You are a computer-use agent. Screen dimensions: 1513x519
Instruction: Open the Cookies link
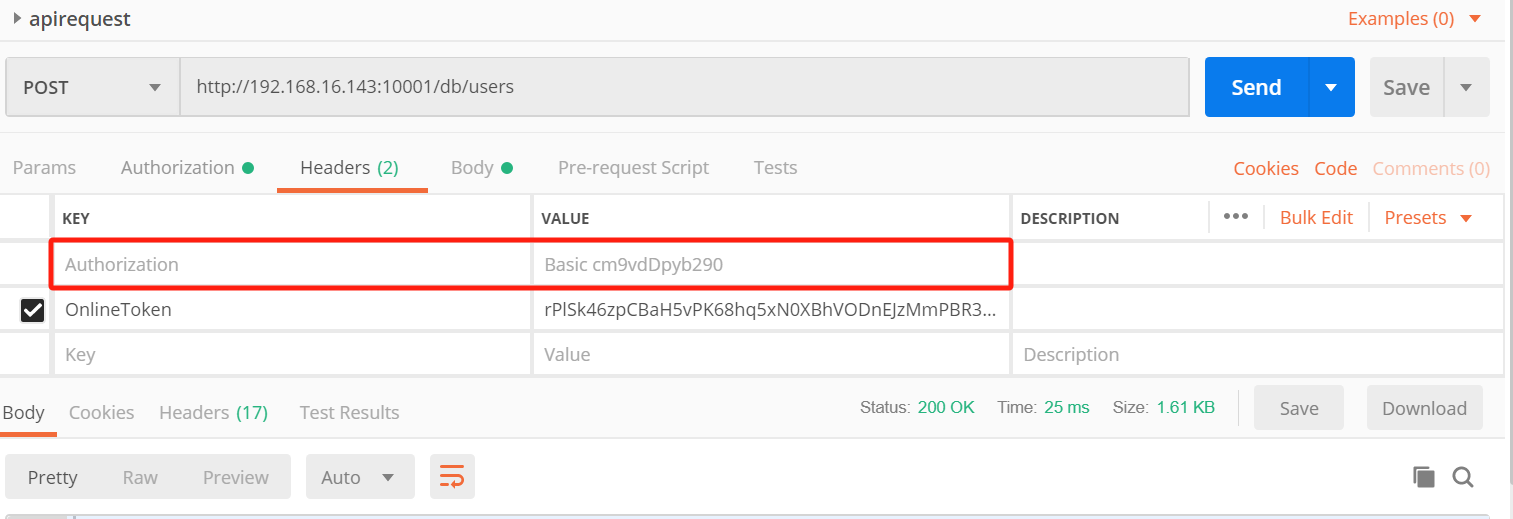click(x=1266, y=168)
